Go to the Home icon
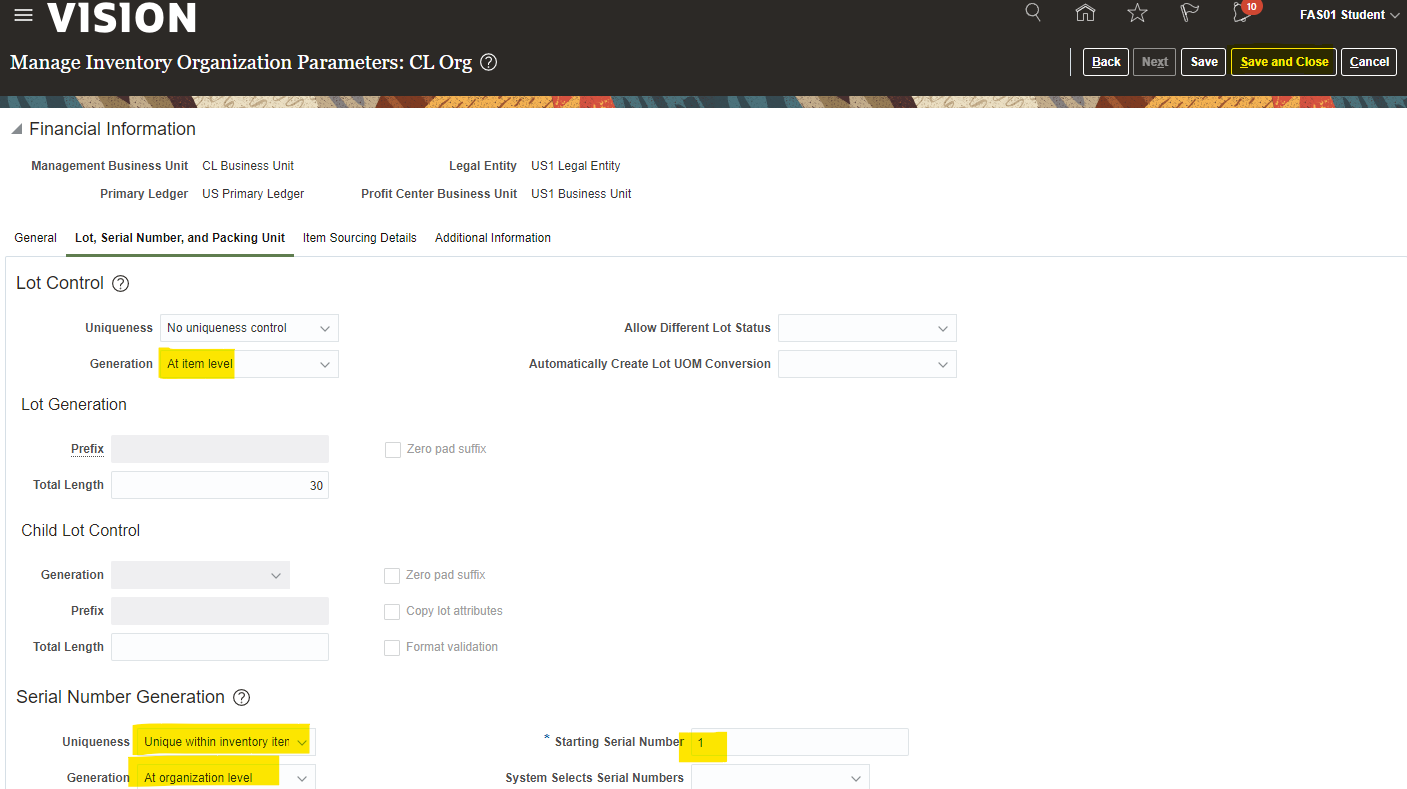 coord(1085,13)
